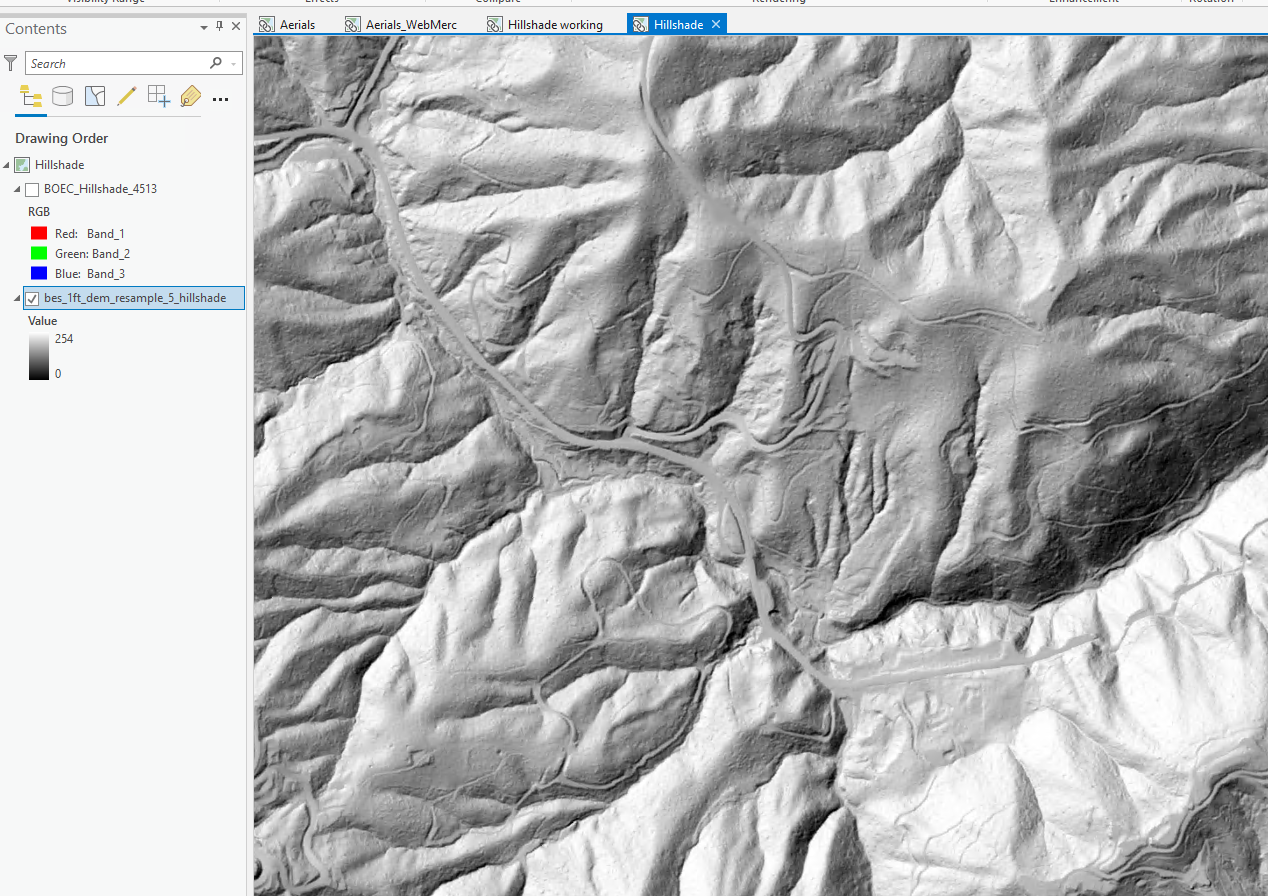Toggle the Hillshade map visibility checkbox
The height and width of the screenshot is (896, 1268).
point(21,164)
